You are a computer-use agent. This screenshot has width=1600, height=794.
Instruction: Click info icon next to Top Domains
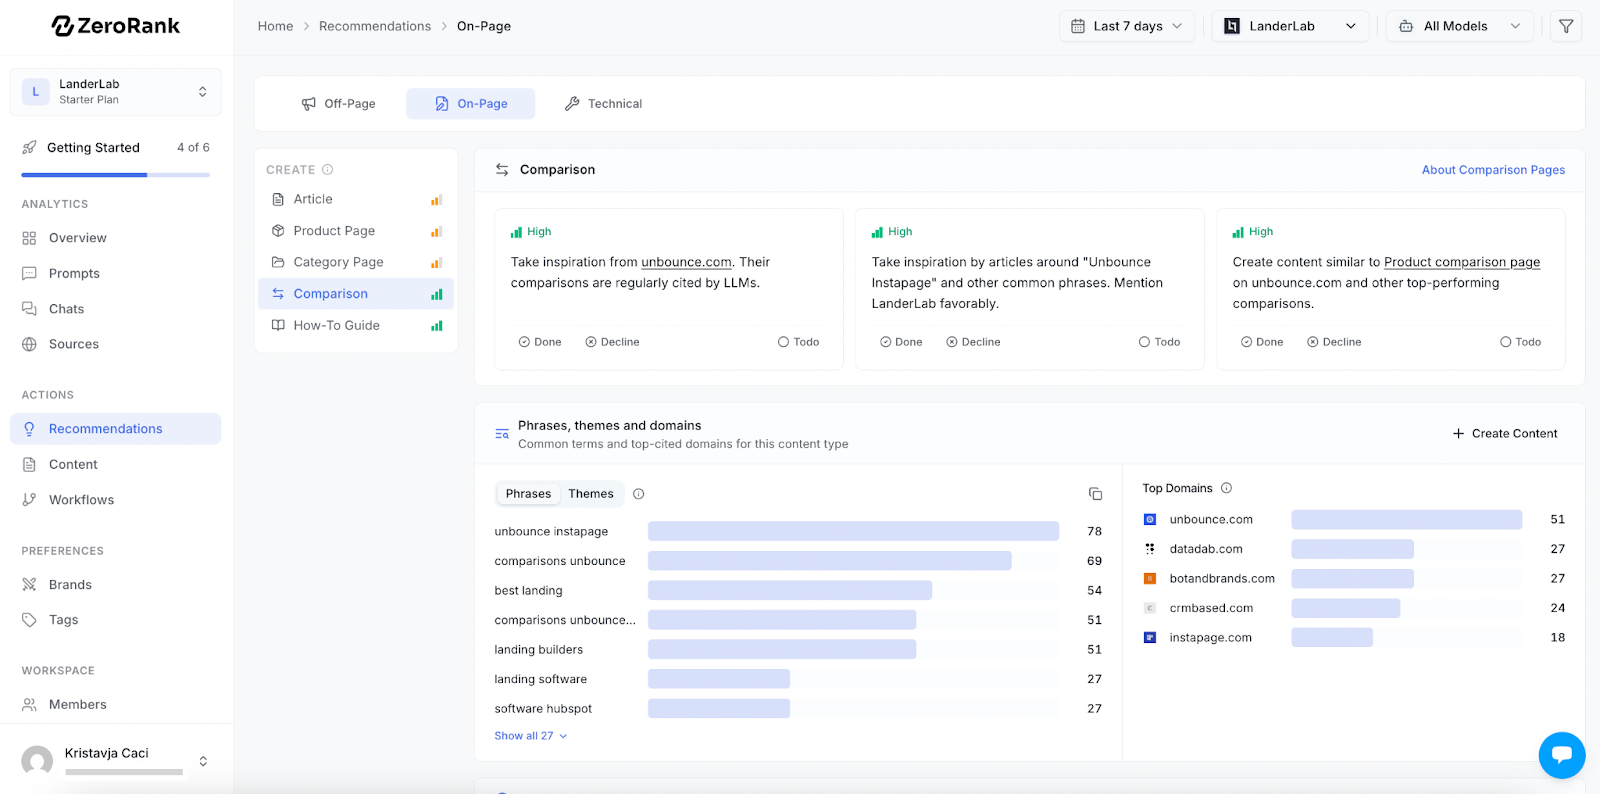click(x=1226, y=488)
